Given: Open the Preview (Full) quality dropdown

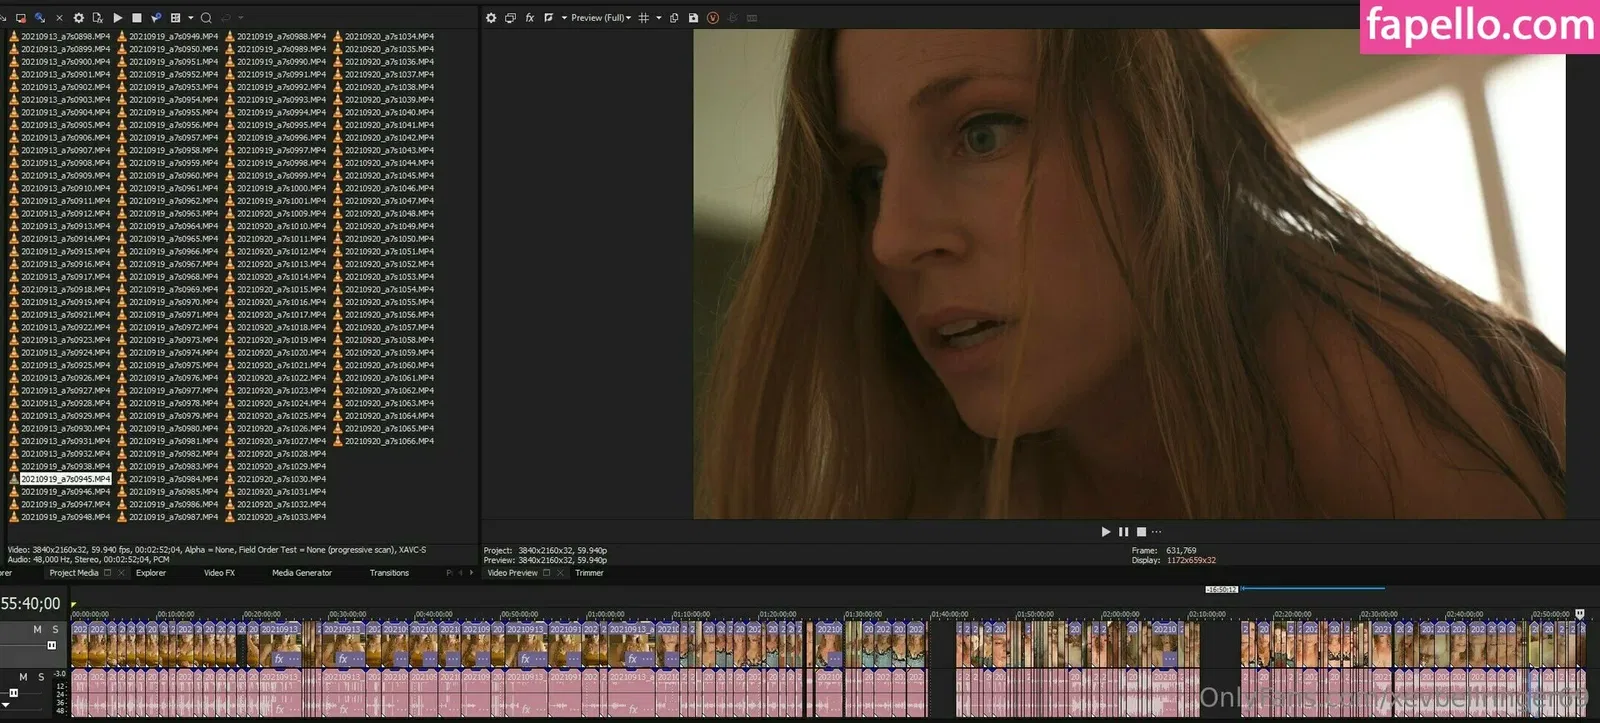Looking at the screenshot, I should 600,18.
